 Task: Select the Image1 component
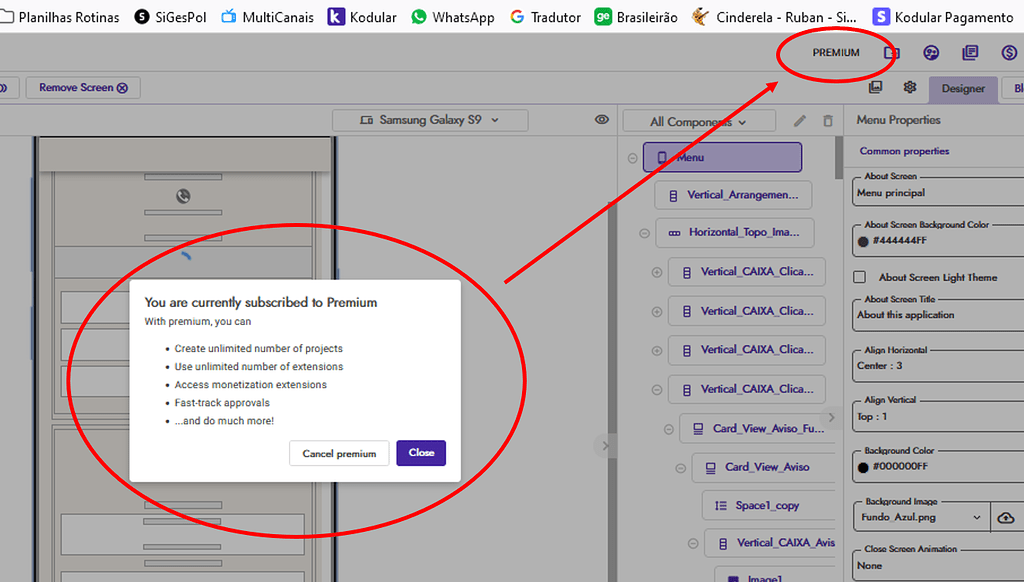click(775, 575)
